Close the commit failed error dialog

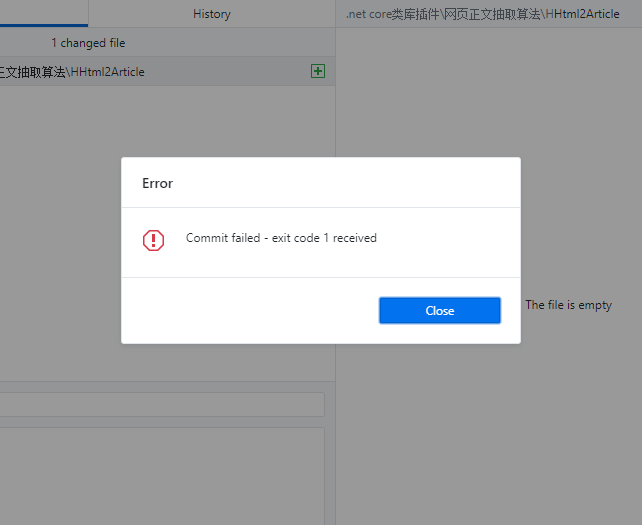(x=439, y=310)
